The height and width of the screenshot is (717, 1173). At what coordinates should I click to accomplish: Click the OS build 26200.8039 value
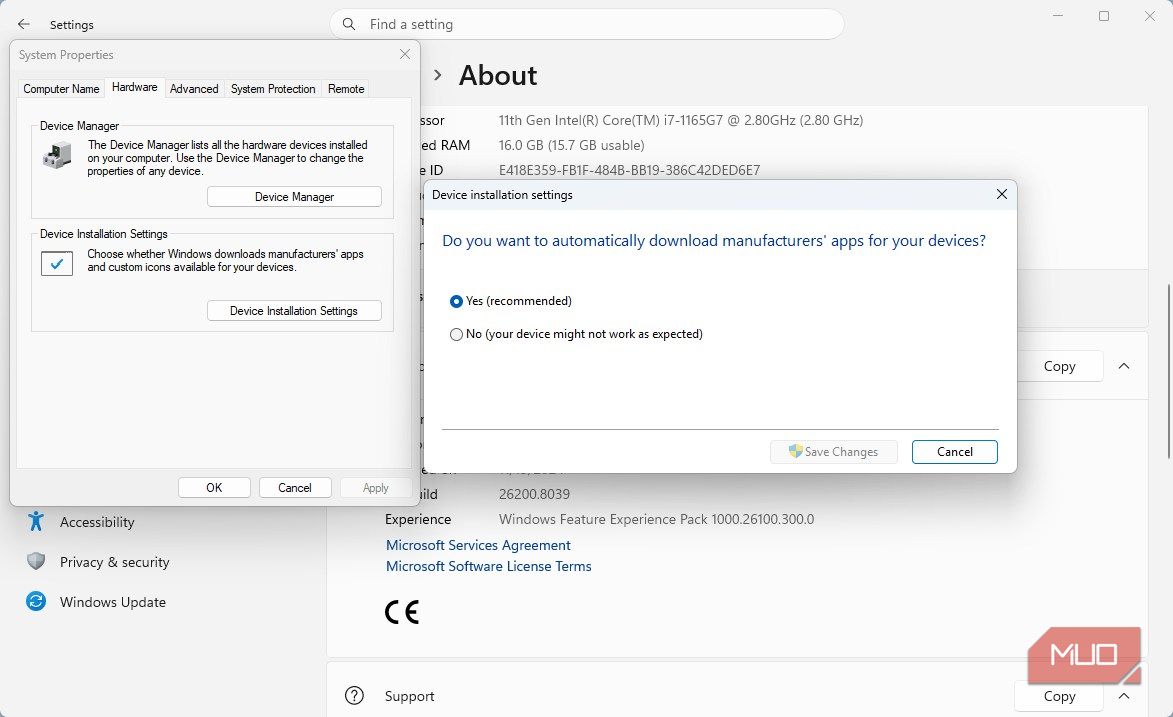click(534, 494)
